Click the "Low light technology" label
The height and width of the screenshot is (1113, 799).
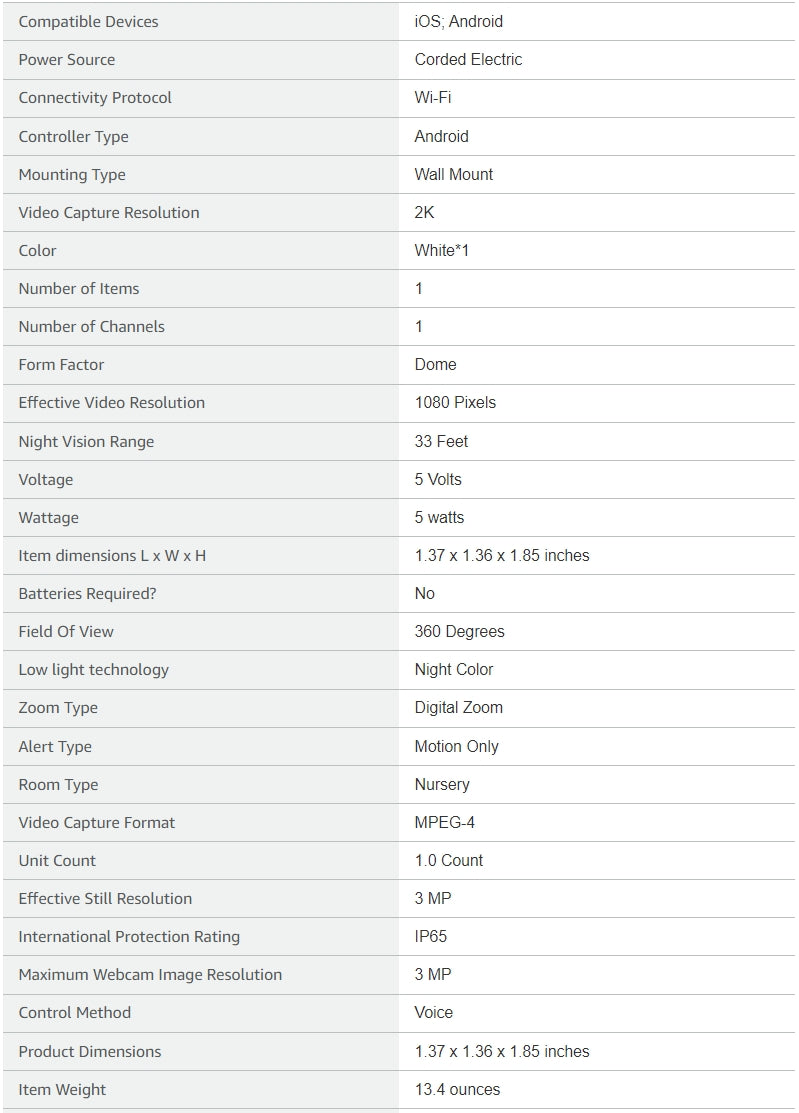[94, 669]
